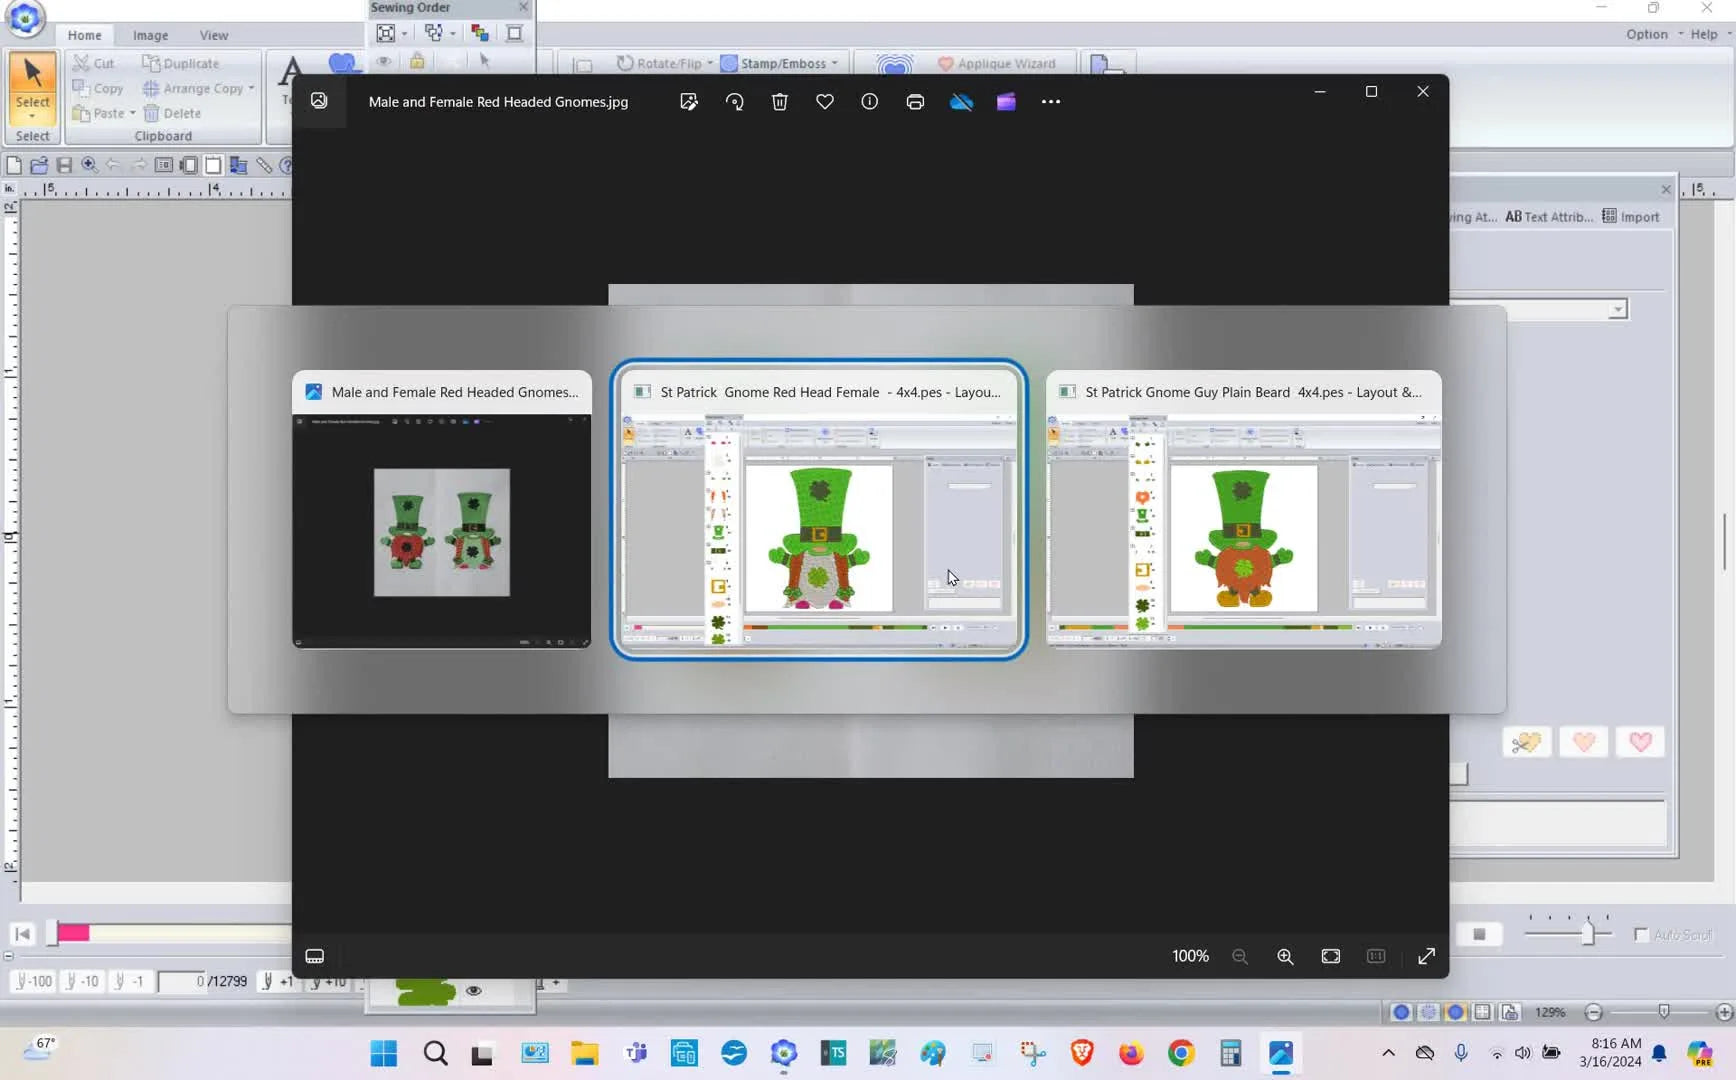Click Duplicate in the Clipboard group
This screenshot has height=1080, width=1736.
tap(180, 63)
